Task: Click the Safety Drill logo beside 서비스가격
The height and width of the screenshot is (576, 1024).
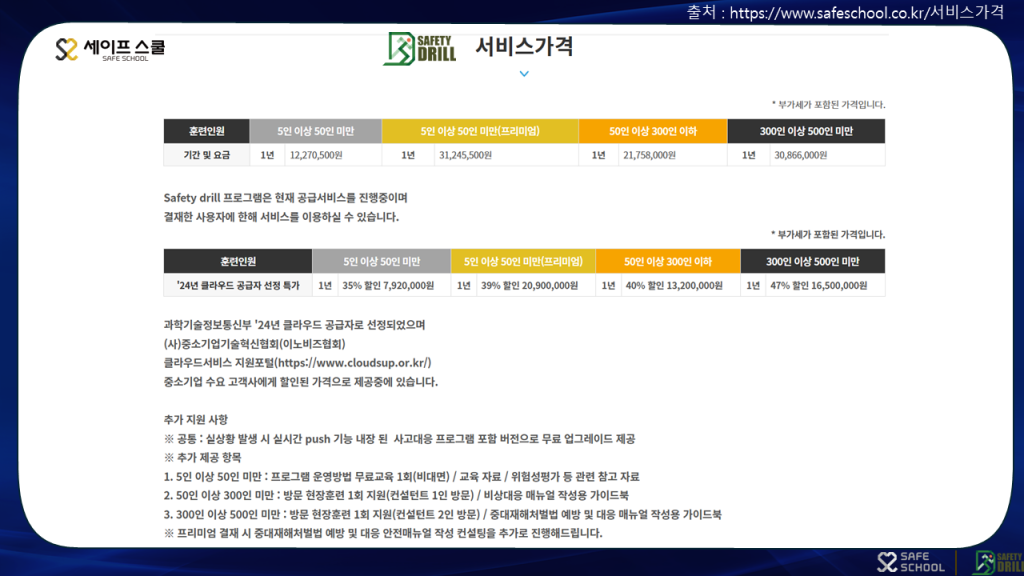Action: coord(419,48)
